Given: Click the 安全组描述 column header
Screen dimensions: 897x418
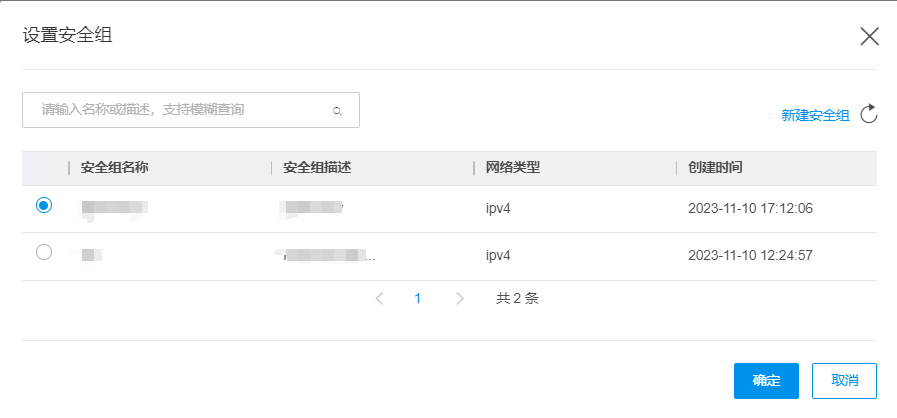Looking at the screenshot, I should tap(317, 168).
